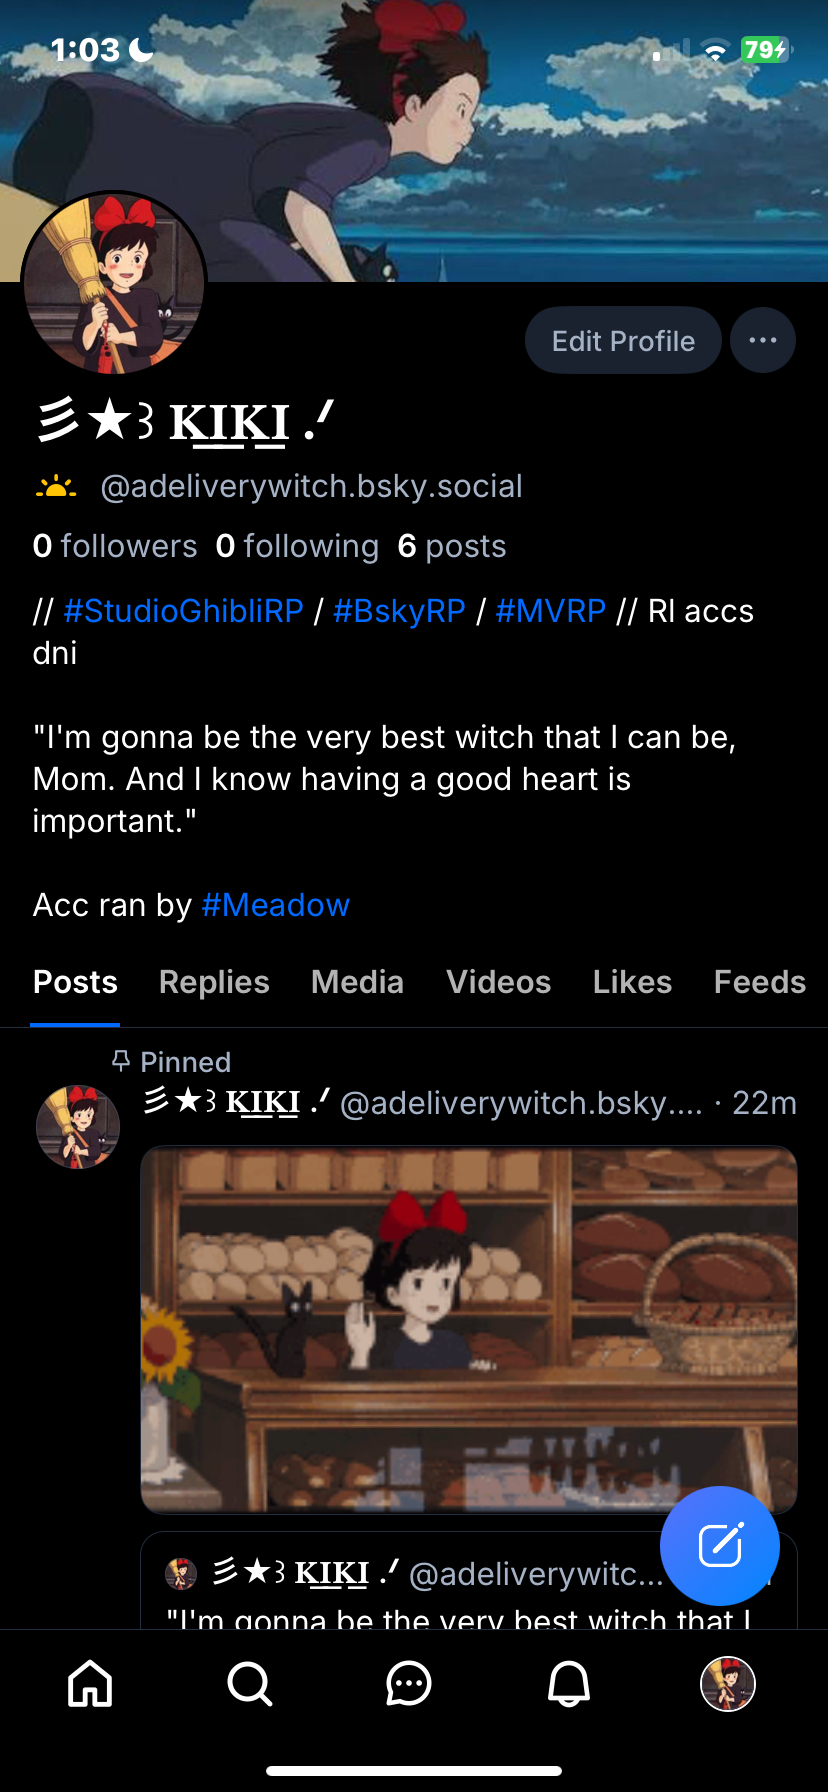Open the Search magnifier icon
Screen dimensions: 828x1792
coord(249,1683)
